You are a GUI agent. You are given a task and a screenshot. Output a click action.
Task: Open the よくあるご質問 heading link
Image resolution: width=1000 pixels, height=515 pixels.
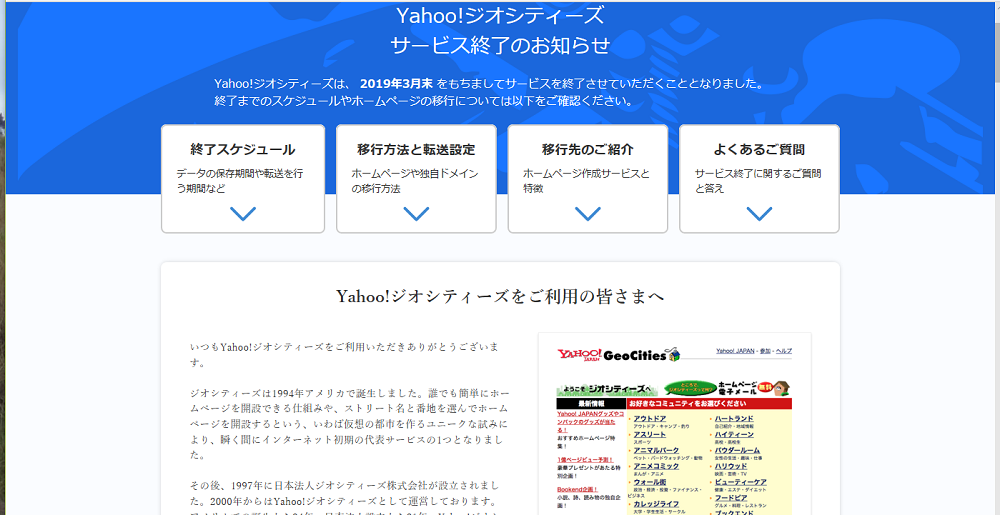tap(759, 150)
